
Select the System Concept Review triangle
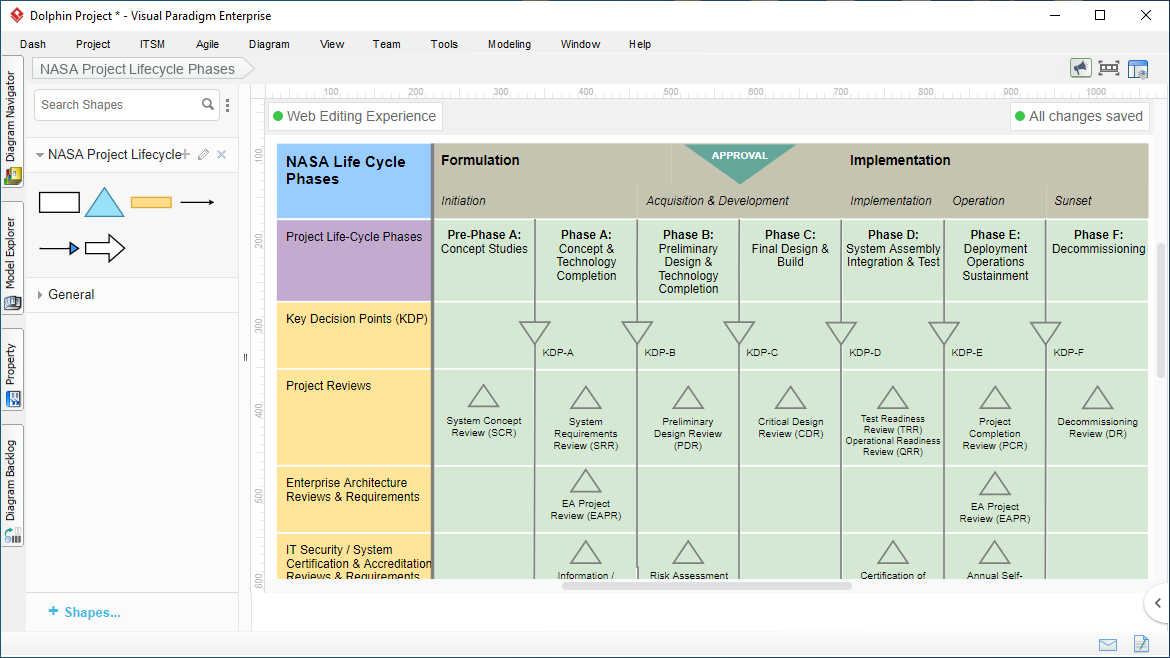[484, 397]
